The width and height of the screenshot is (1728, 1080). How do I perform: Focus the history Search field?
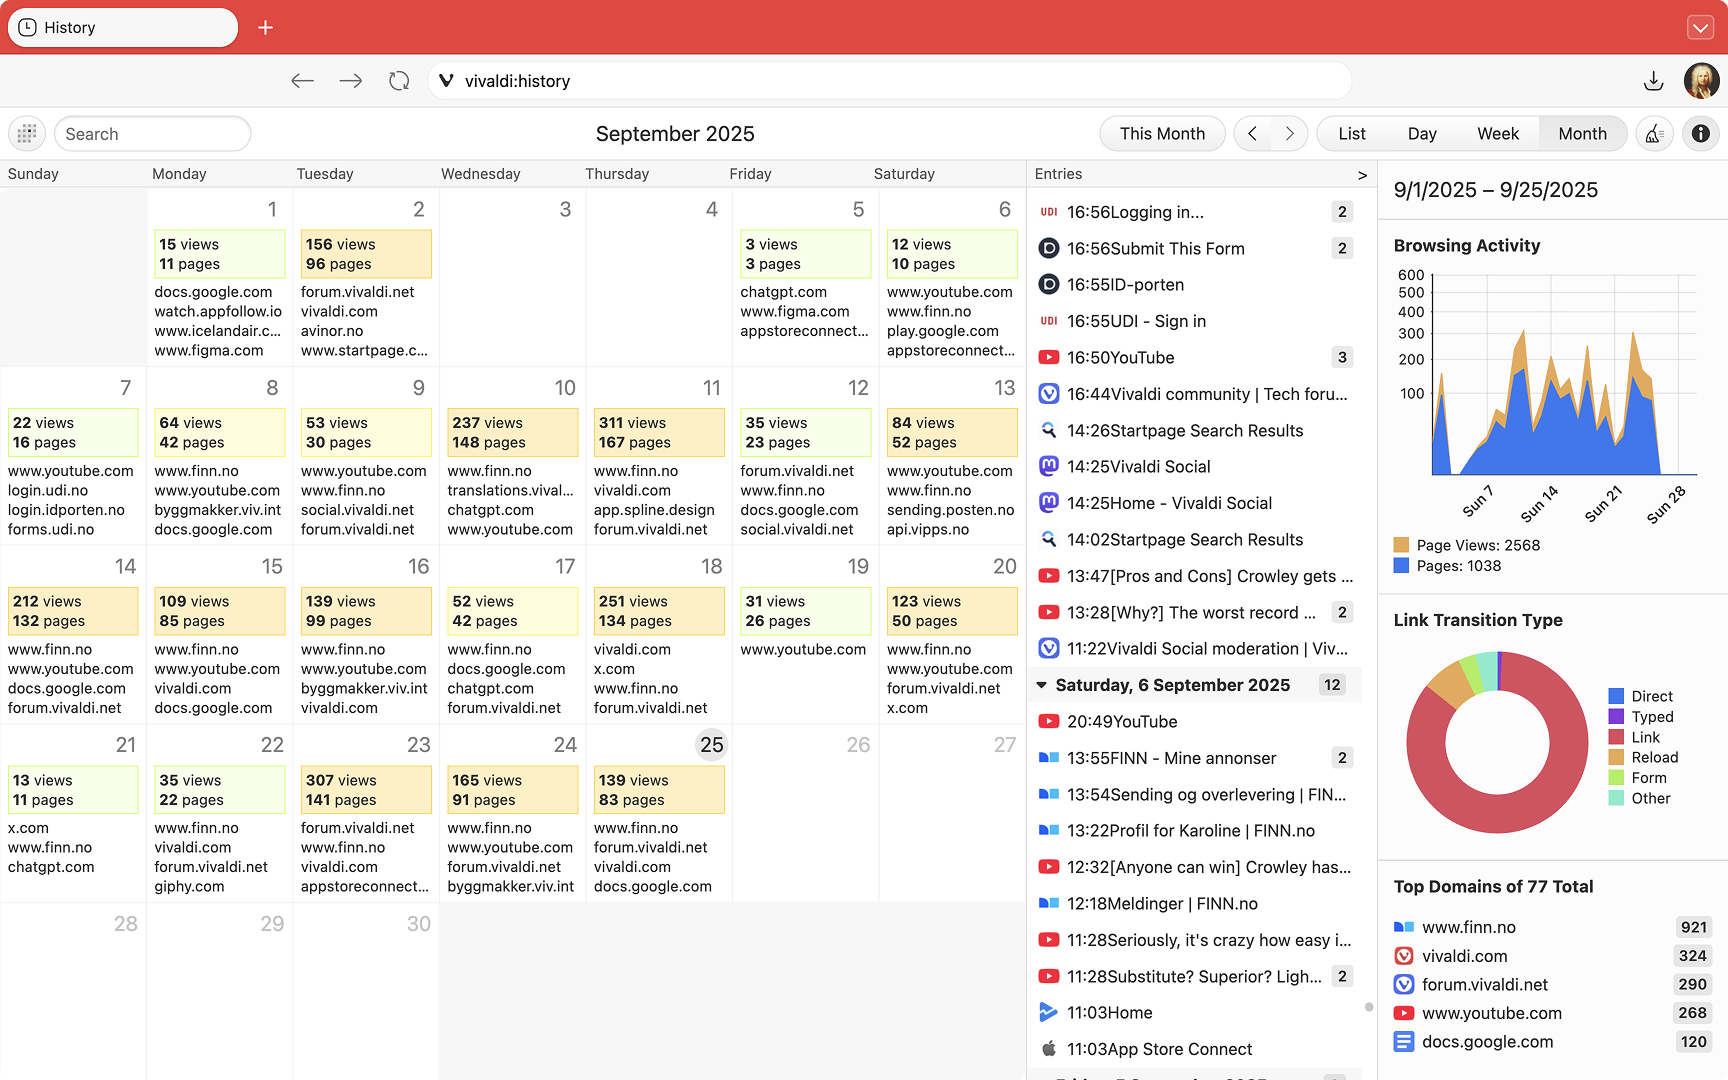click(152, 134)
